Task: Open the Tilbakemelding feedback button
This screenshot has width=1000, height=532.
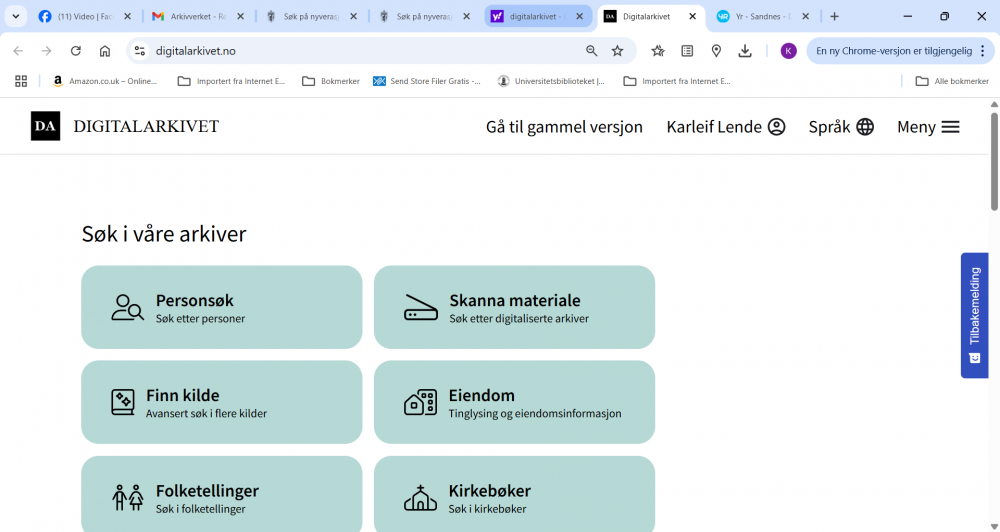Action: 974,315
